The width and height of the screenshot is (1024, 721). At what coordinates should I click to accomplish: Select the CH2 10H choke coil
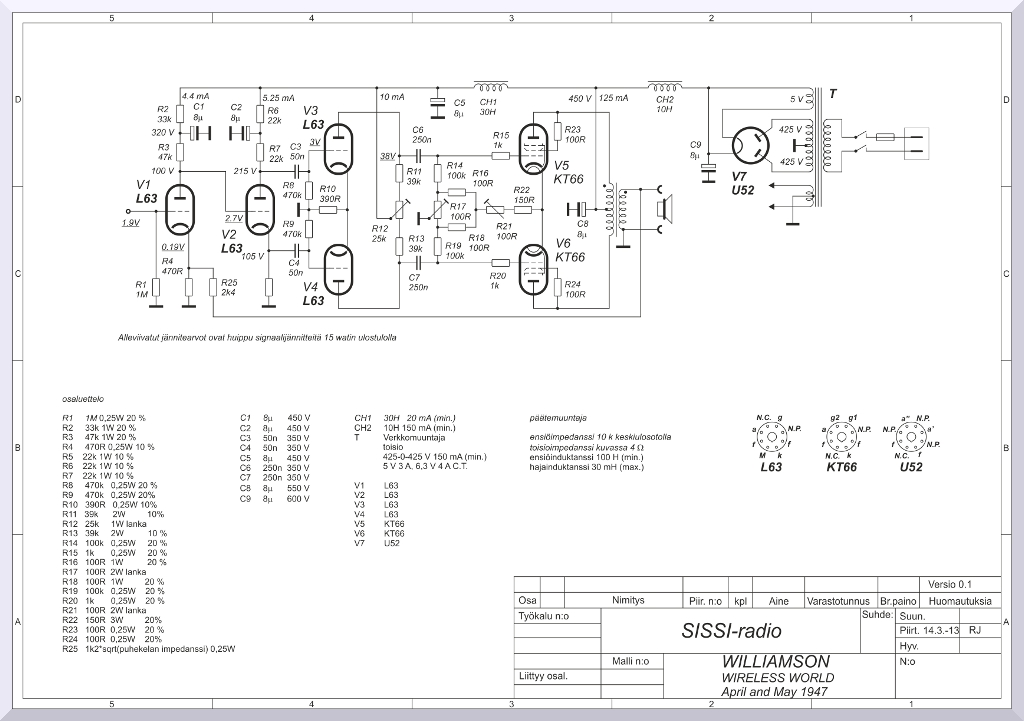pos(664,86)
